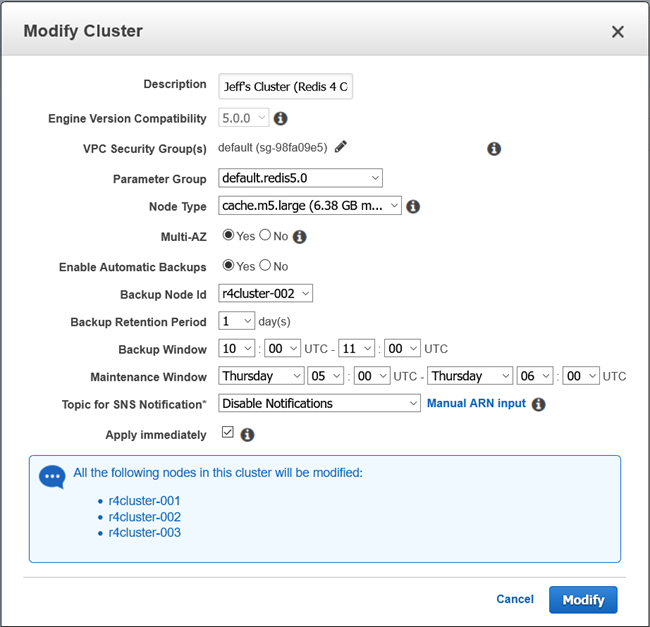
Task: Open the Backup Node Id dropdown
Action: (266, 293)
